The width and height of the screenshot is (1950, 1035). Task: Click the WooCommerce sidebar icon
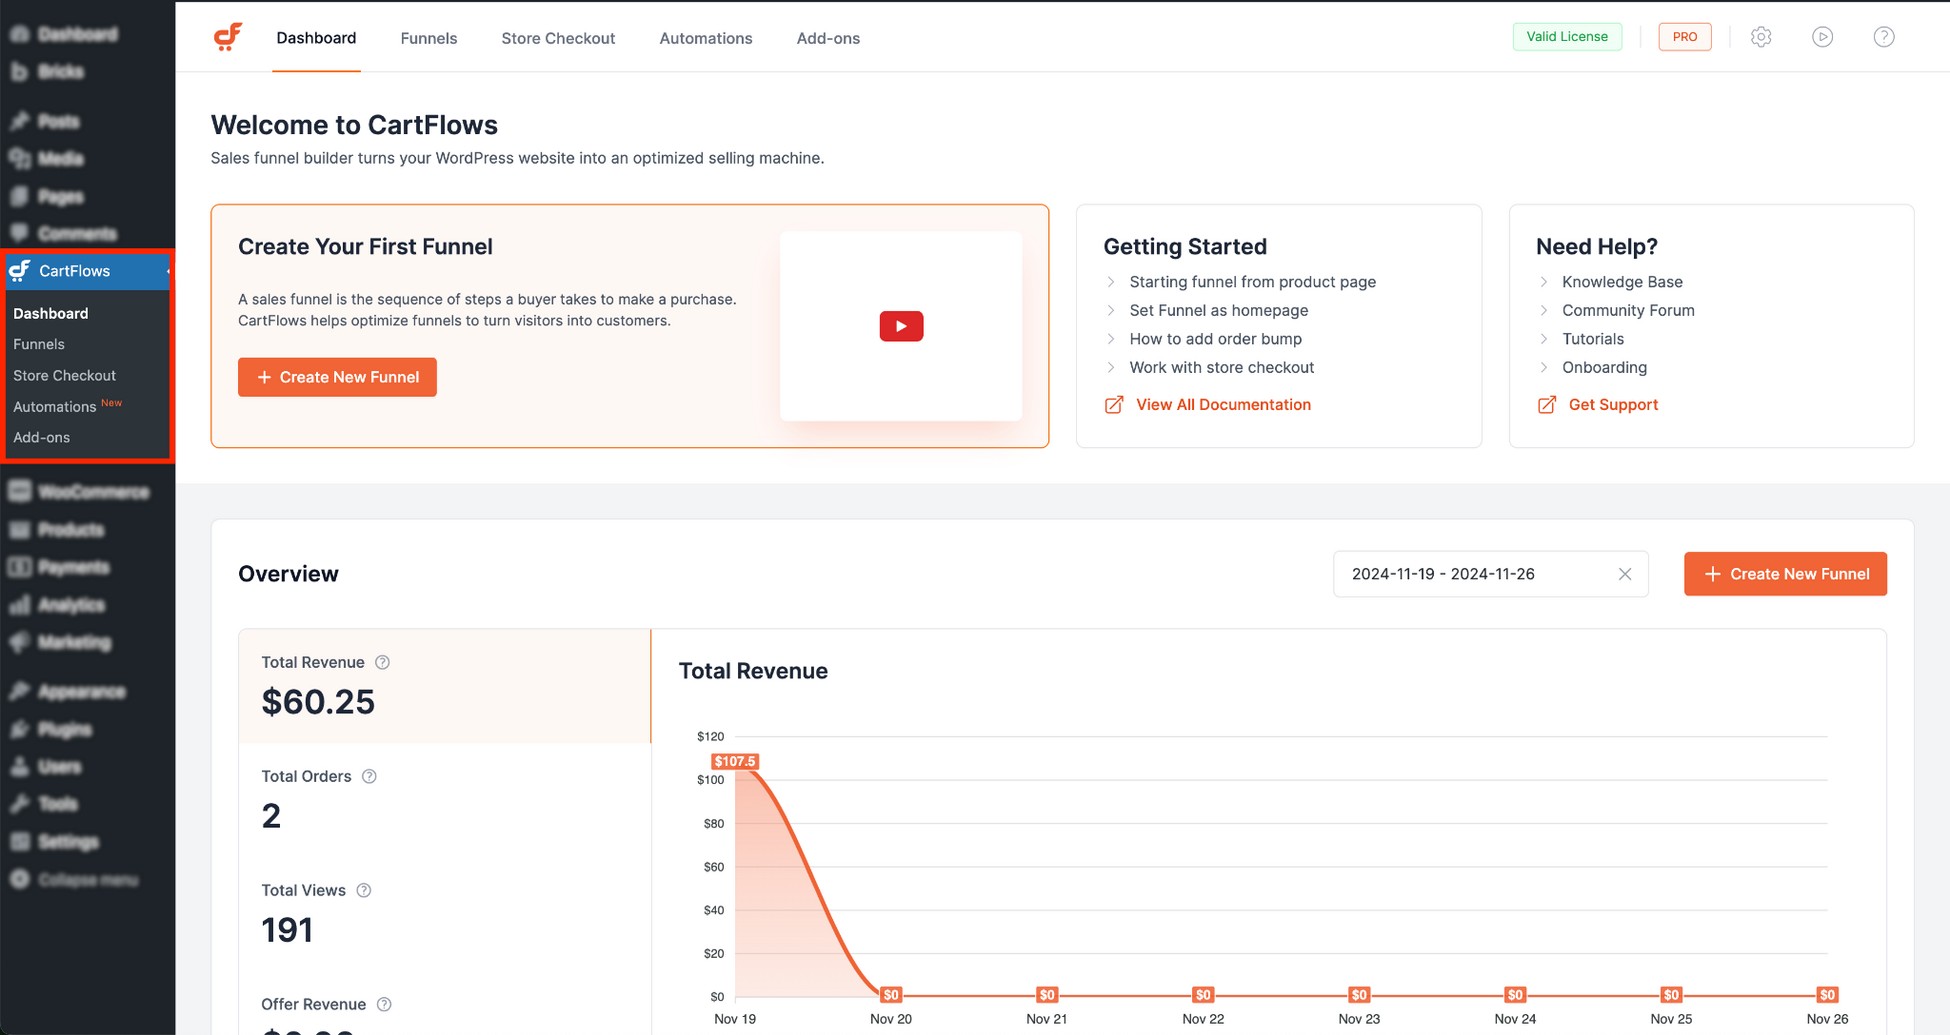[20, 491]
